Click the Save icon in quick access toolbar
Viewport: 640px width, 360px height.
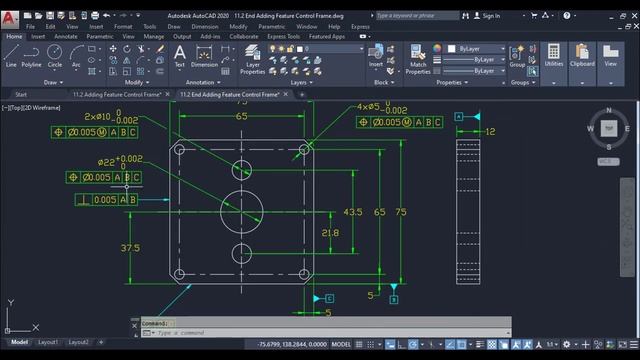(50, 16)
